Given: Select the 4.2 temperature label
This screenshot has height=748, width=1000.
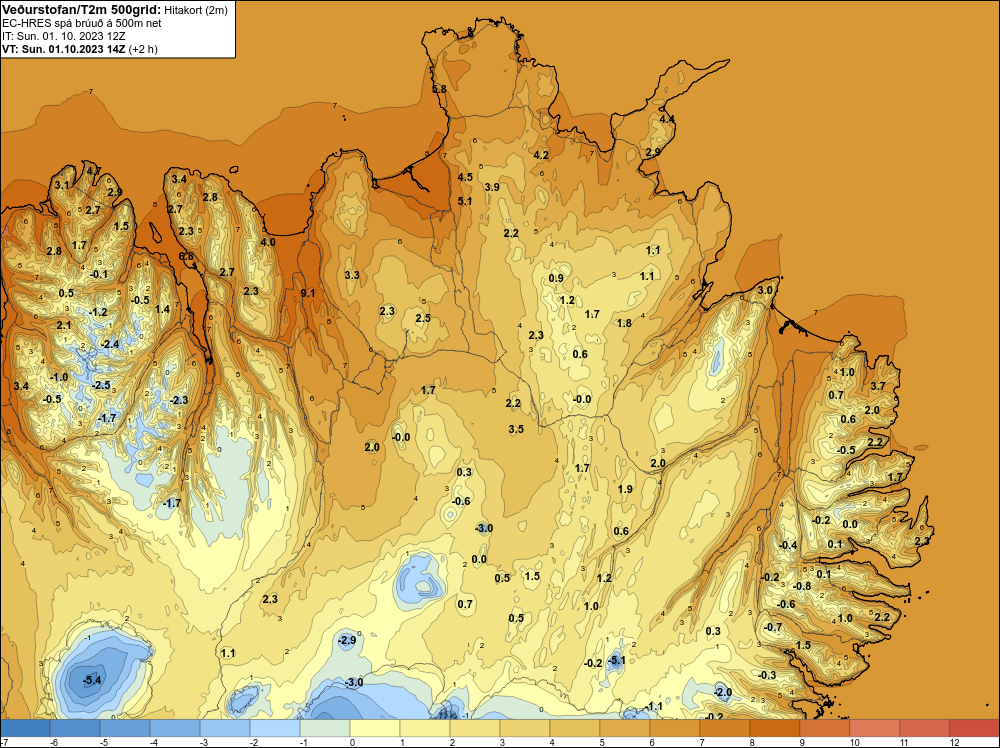Looking at the screenshot, I should 541,155.
